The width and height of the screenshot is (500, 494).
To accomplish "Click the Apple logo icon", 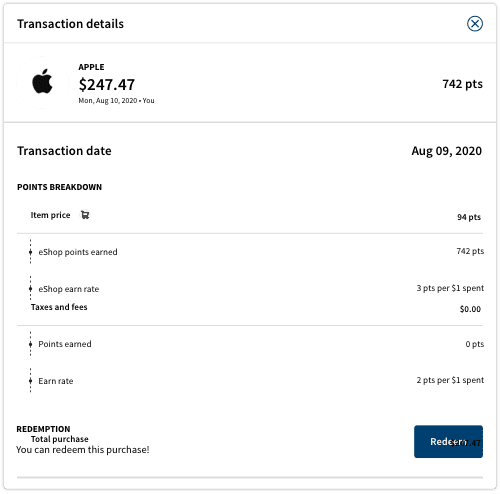I will coord(42,81).
